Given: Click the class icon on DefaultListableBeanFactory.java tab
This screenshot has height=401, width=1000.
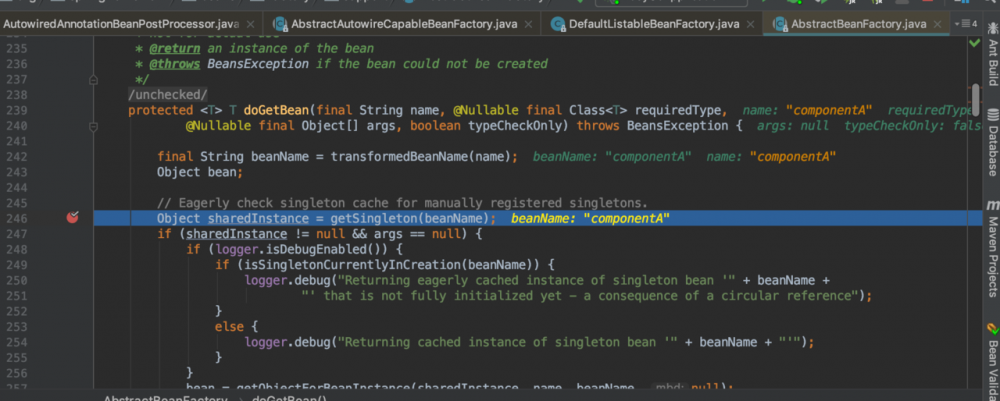Looking at the screenshot, I should tap(558, 25).
